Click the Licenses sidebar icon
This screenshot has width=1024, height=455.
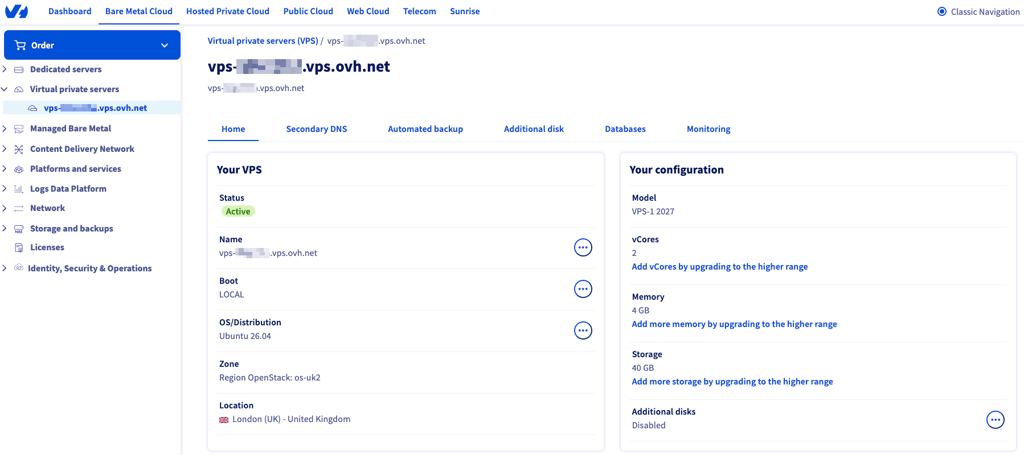[18, 247]
